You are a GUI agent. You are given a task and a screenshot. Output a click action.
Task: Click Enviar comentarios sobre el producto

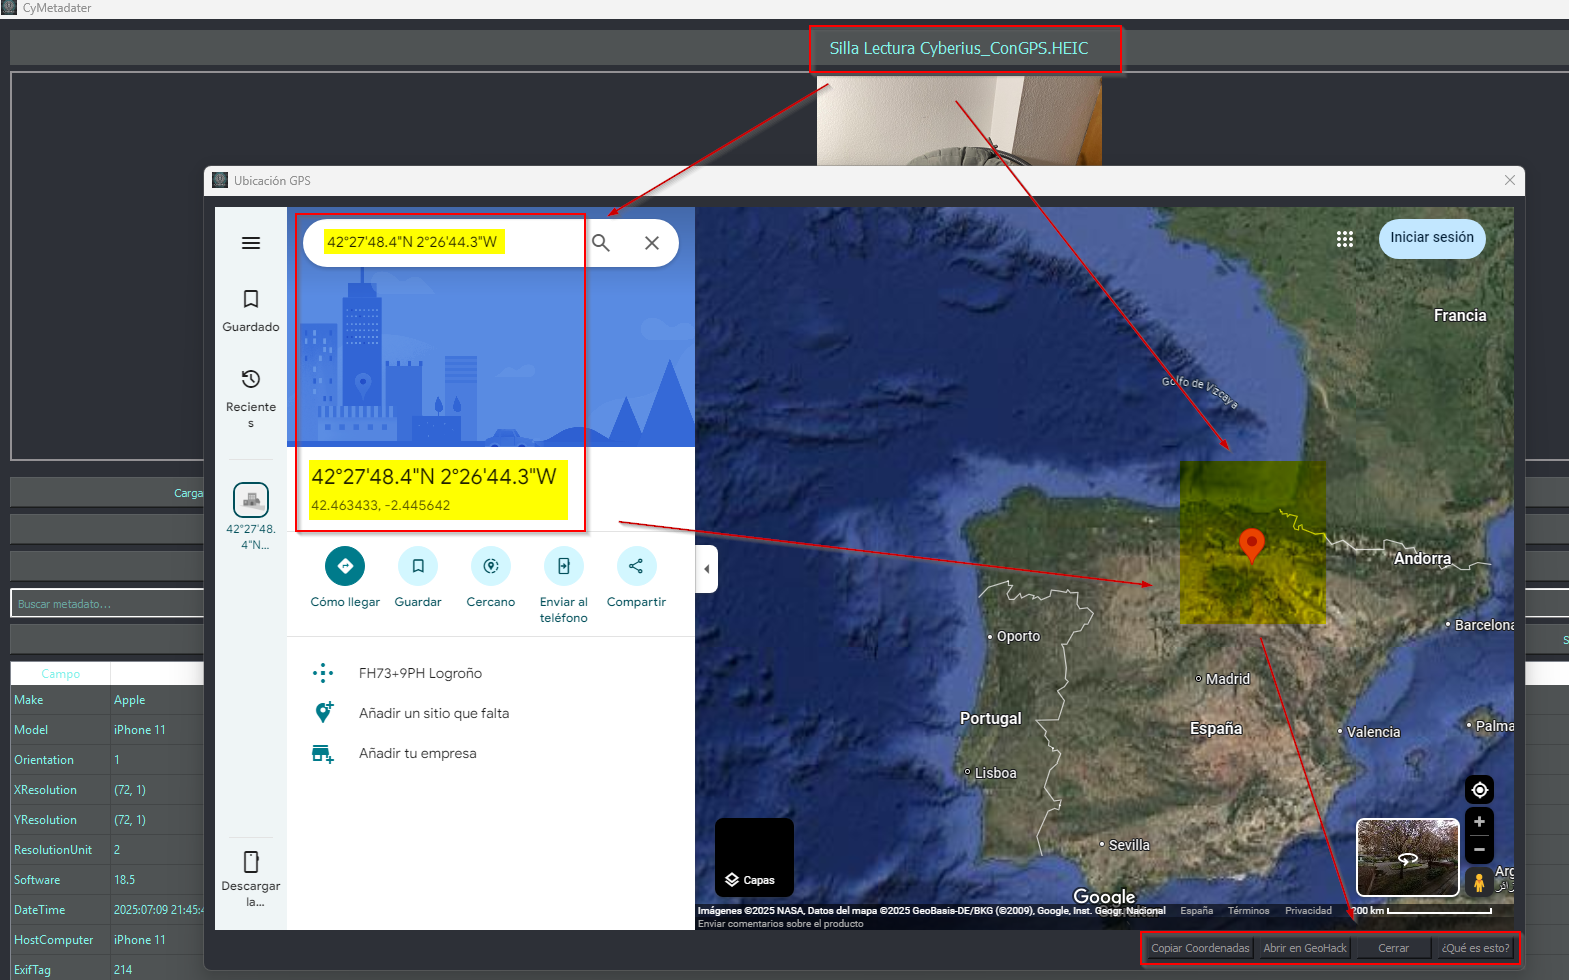tap(780, 924)
